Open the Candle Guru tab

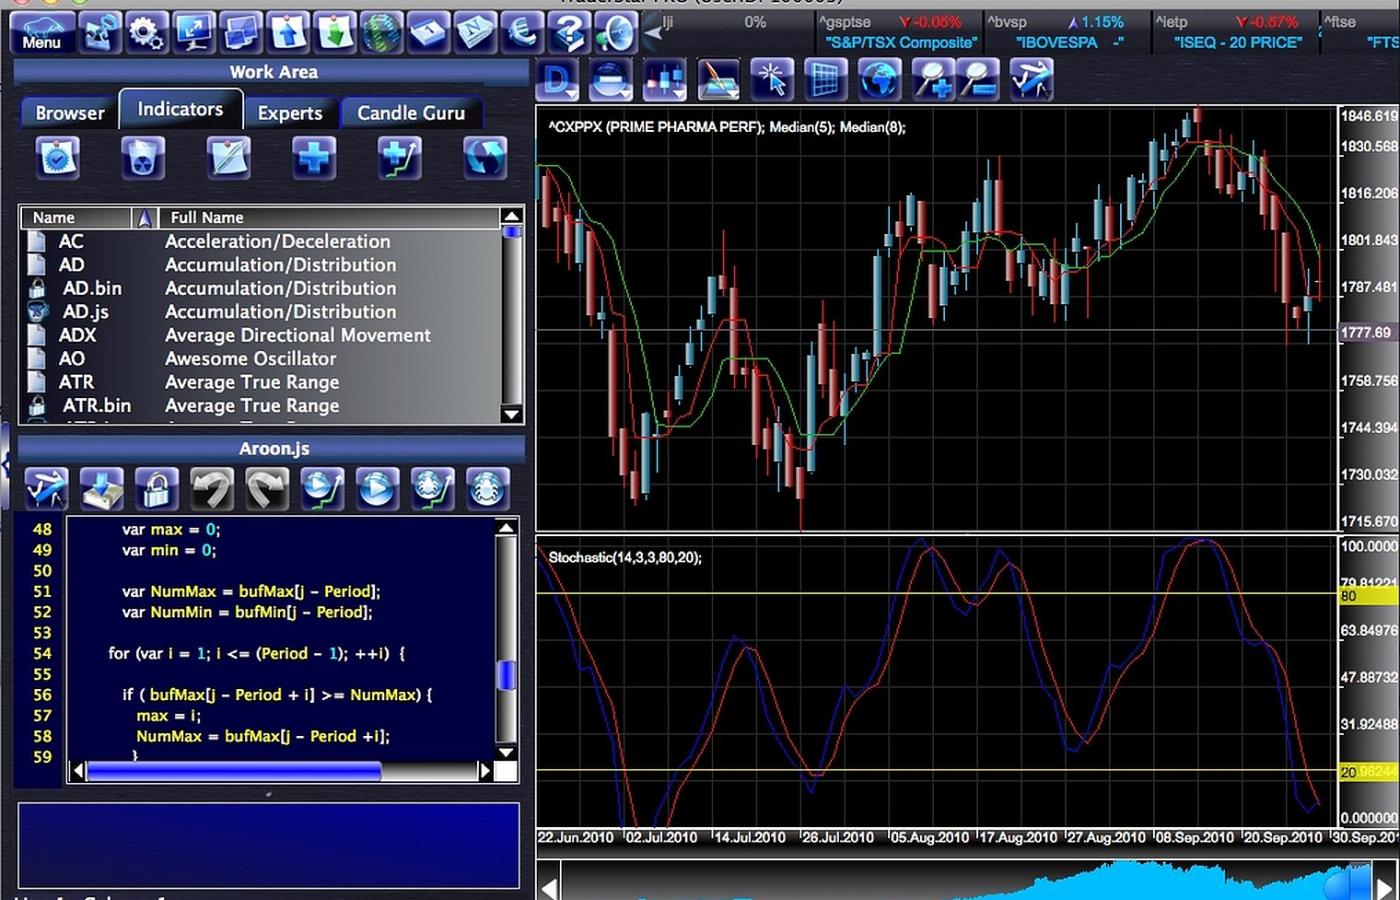411,113
